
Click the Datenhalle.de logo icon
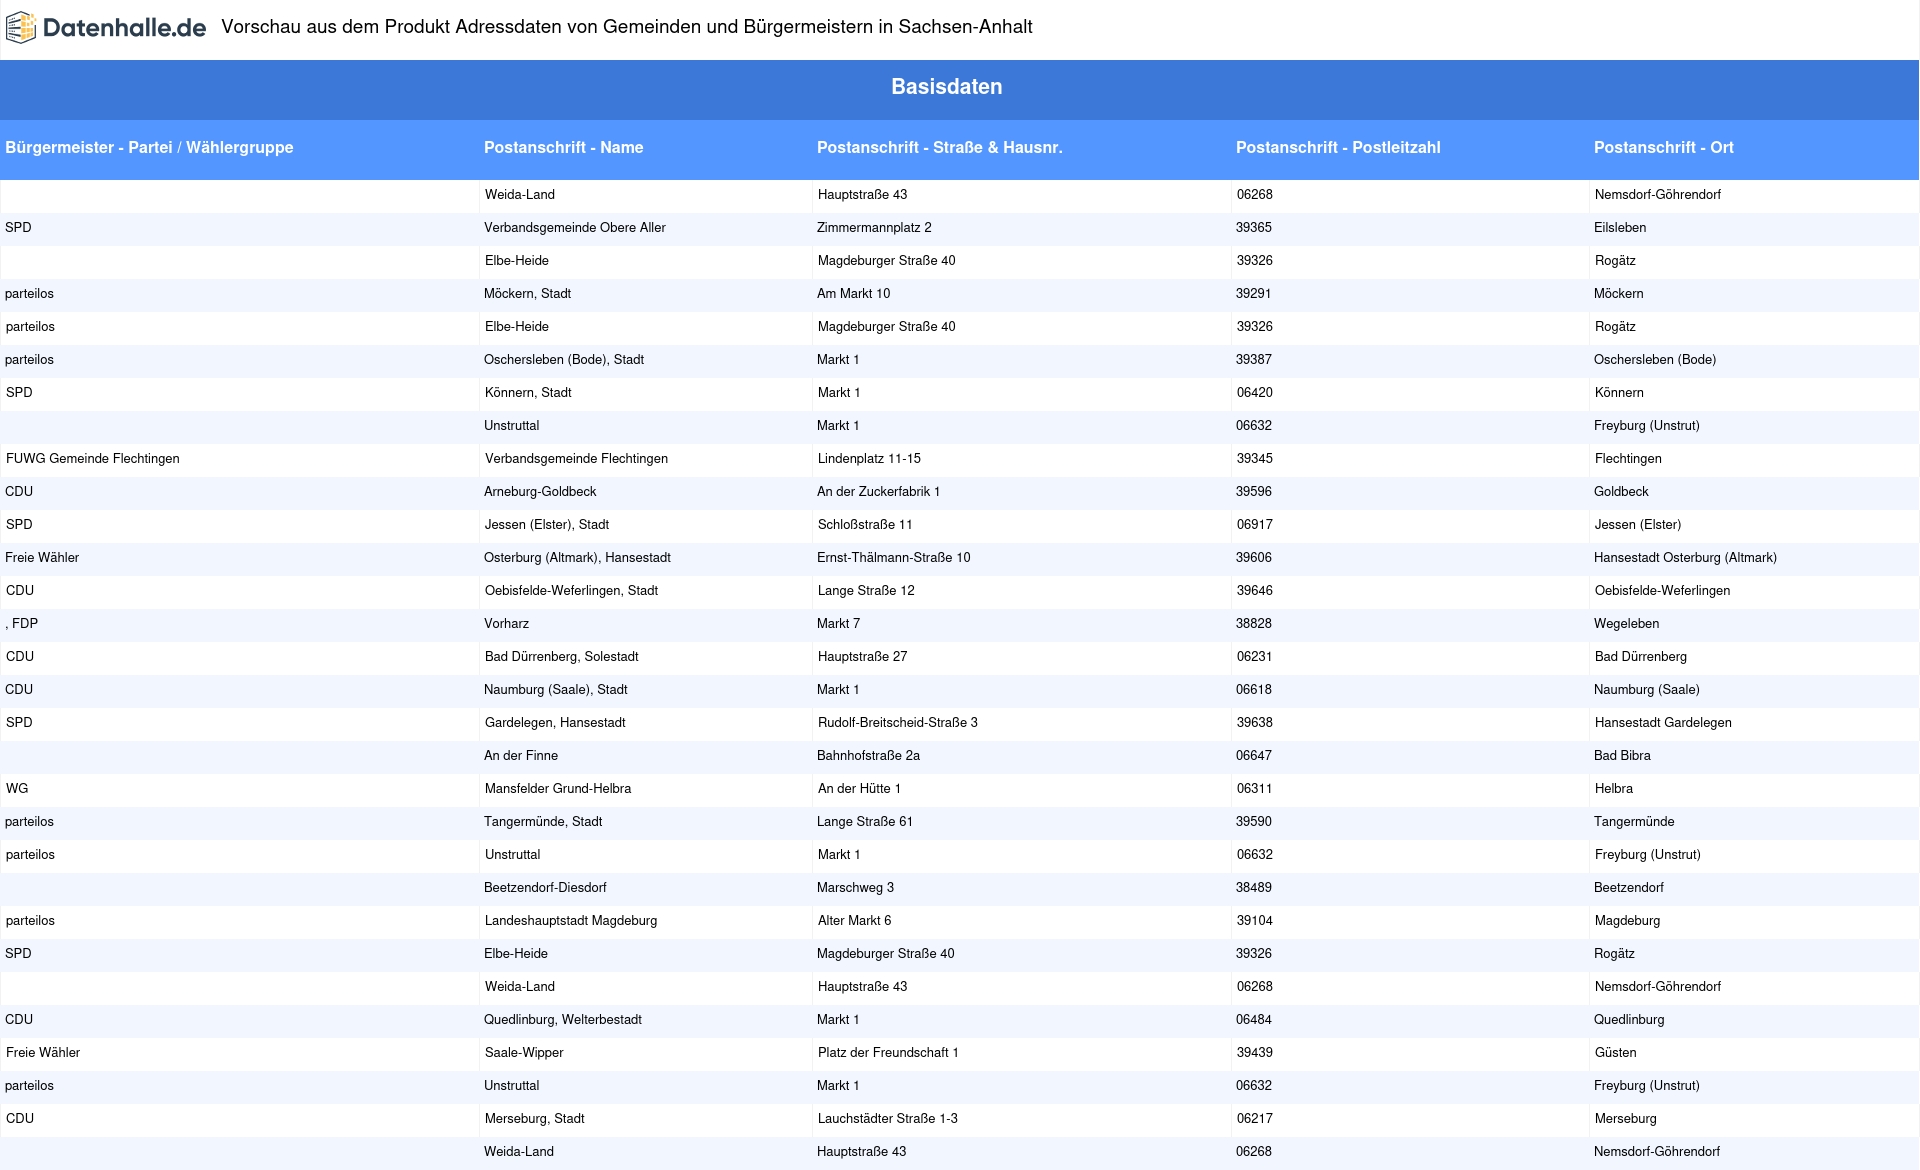point(21,28)
